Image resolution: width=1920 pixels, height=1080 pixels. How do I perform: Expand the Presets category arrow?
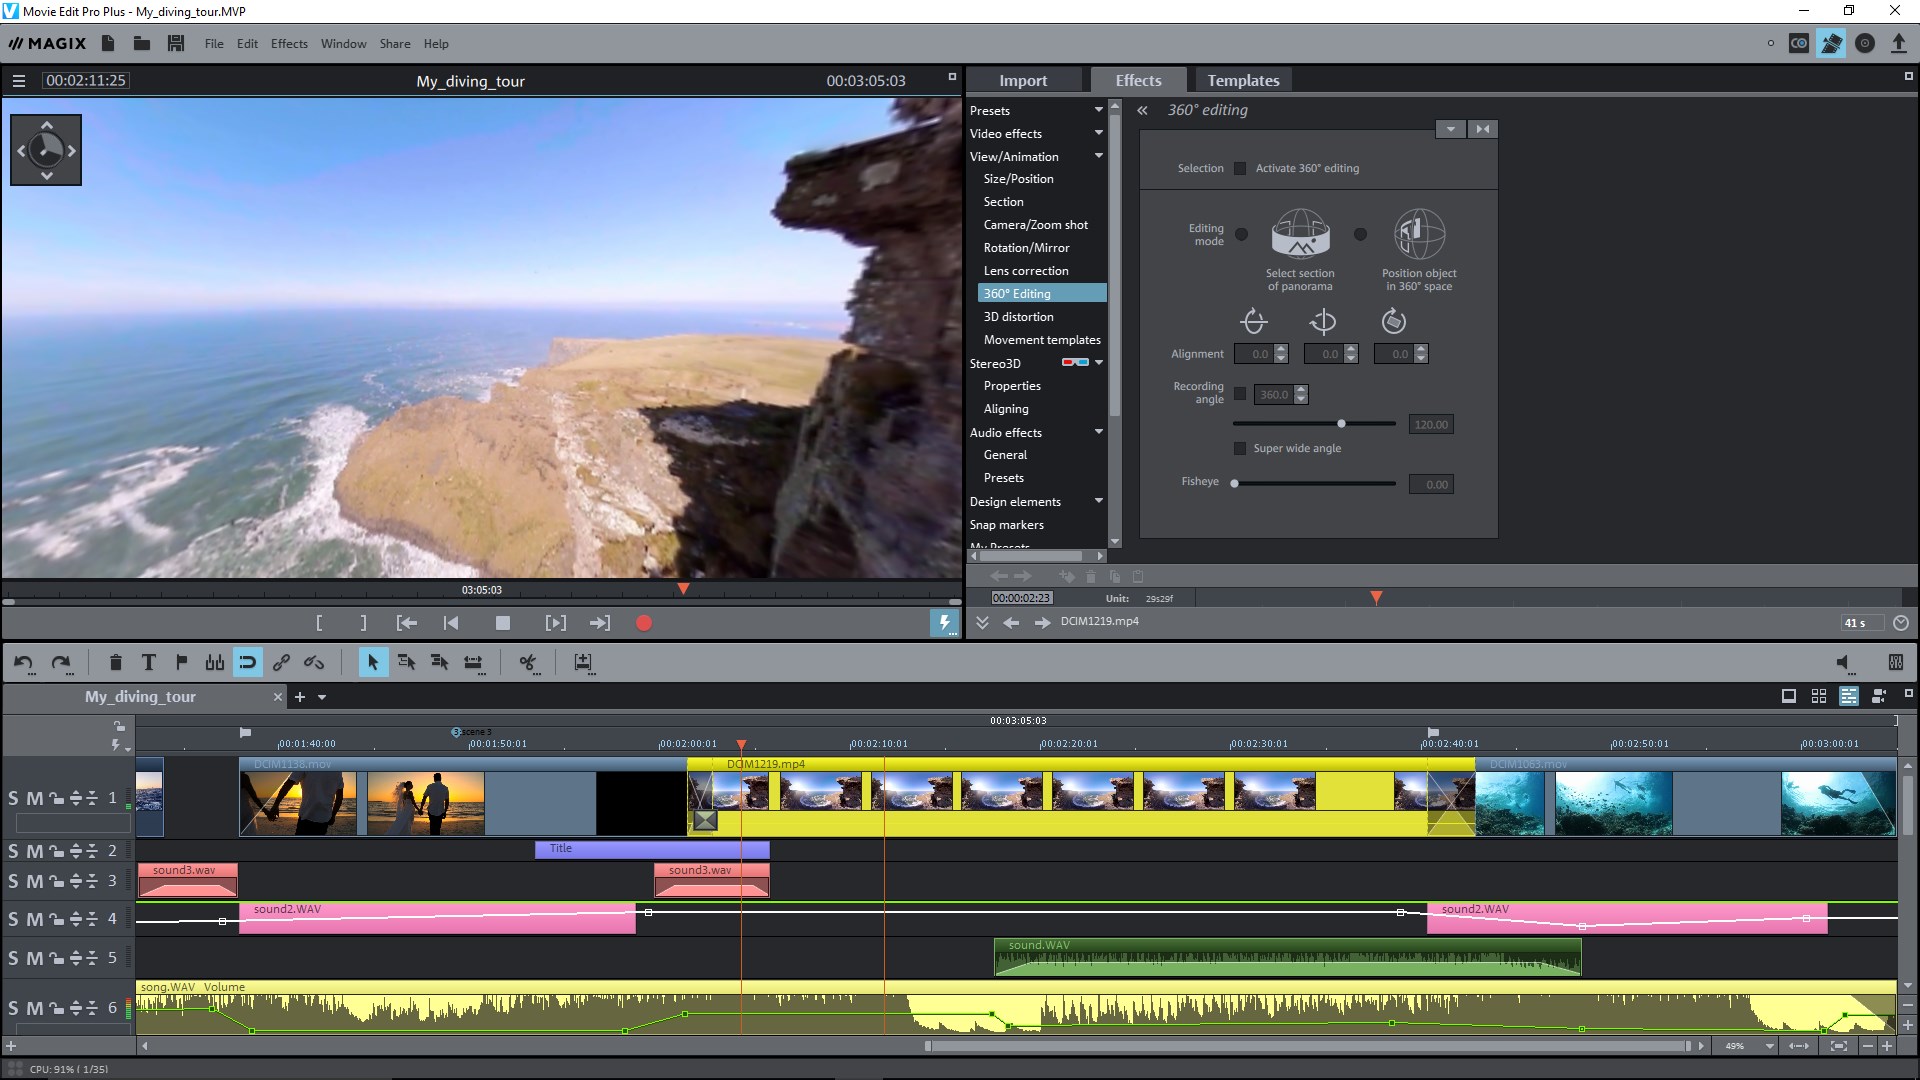coord(1098,110)
